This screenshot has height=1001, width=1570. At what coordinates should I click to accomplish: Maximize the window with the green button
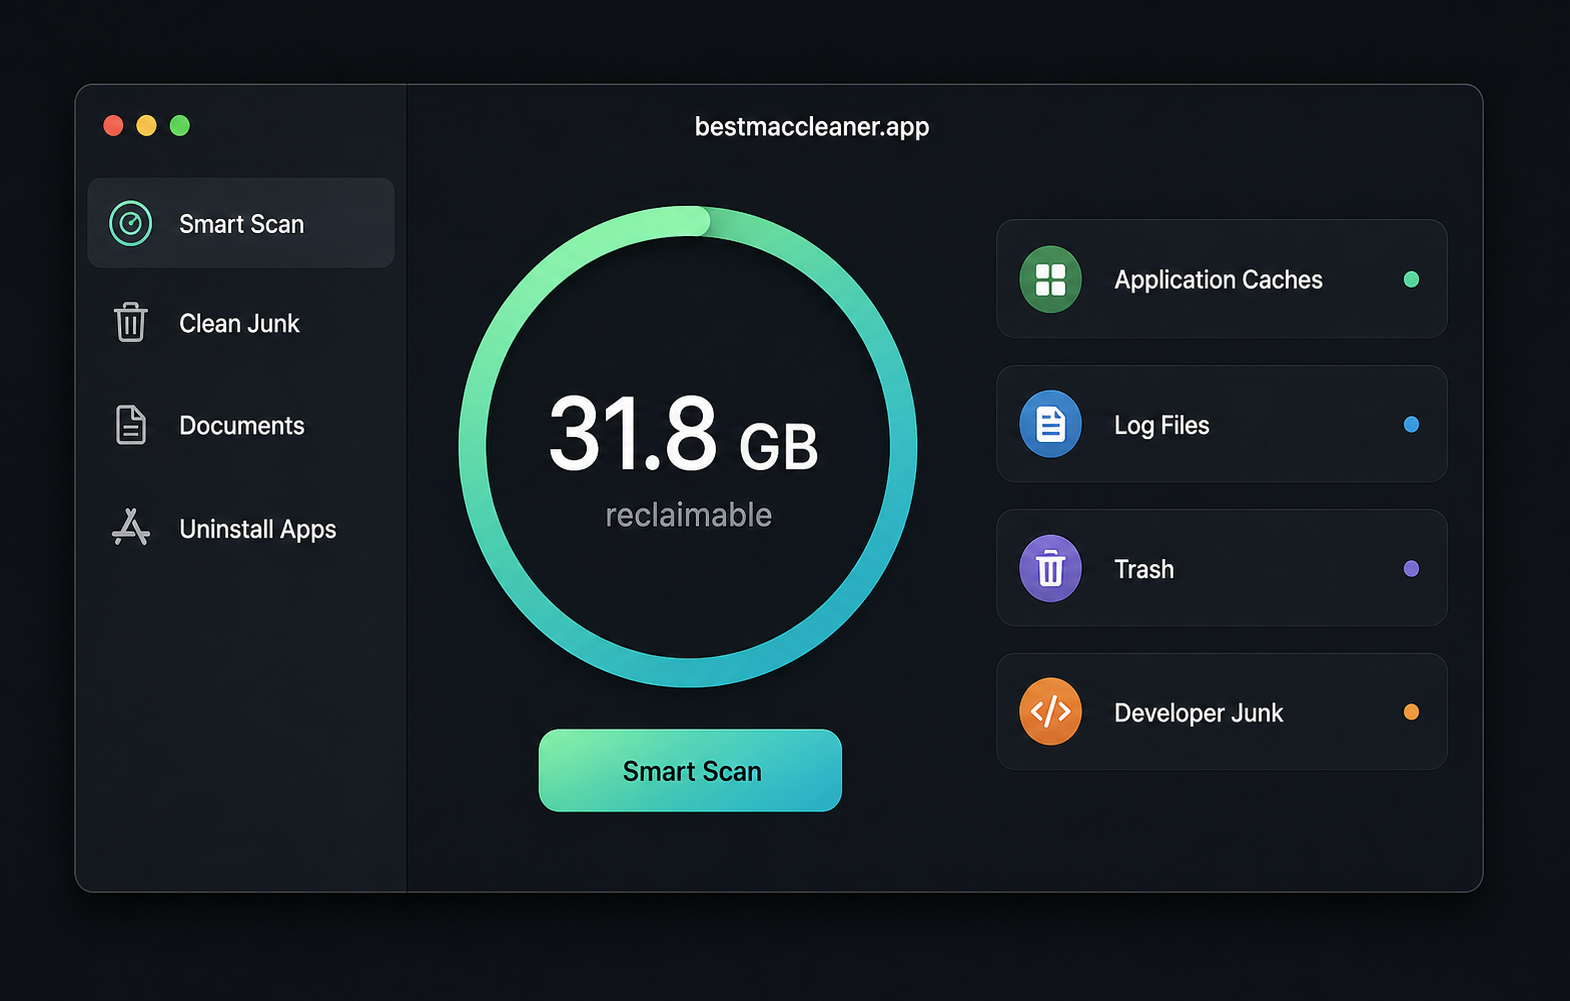pos(180,125)
